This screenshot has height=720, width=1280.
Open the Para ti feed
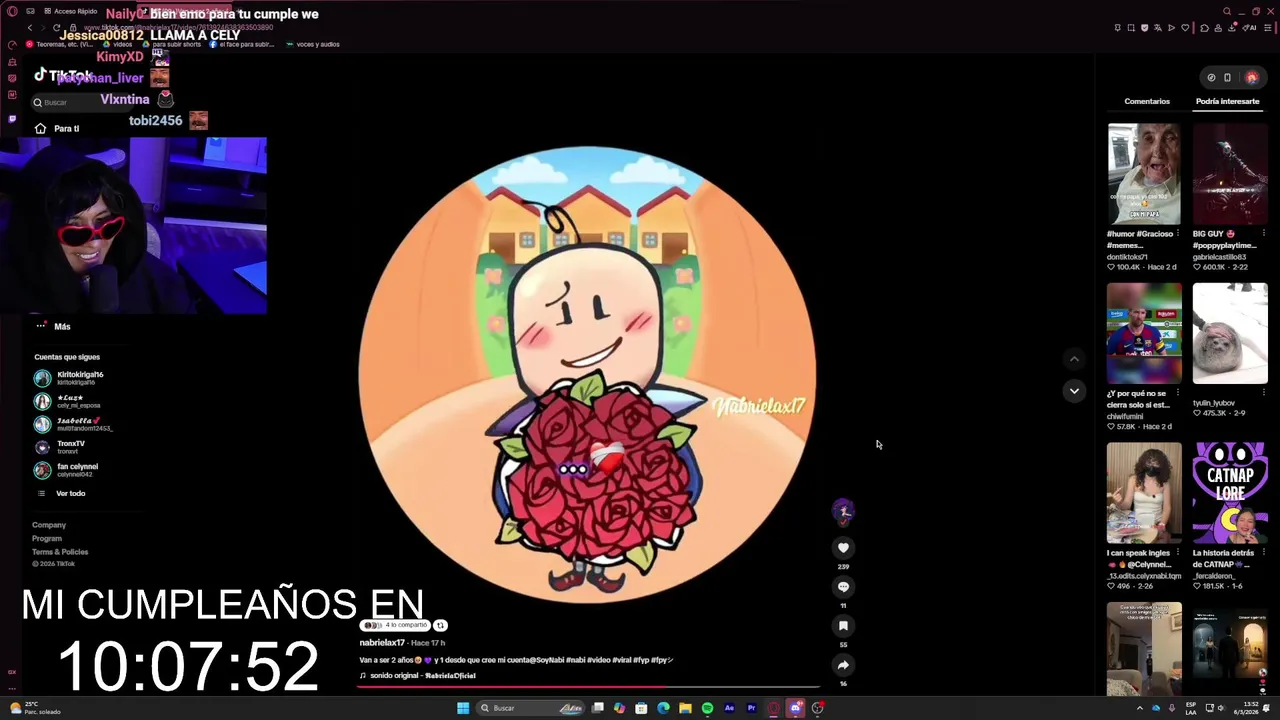(x=57, y=128)
